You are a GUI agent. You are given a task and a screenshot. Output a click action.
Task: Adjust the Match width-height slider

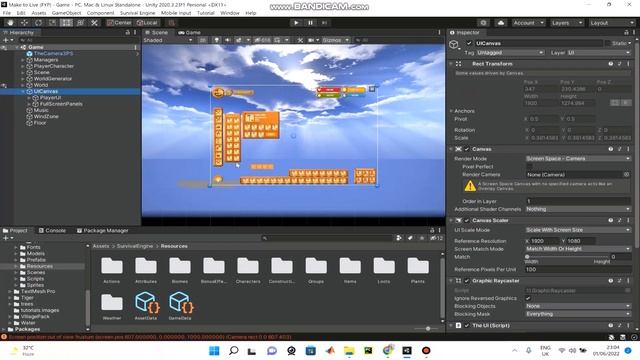click(568, 257)
